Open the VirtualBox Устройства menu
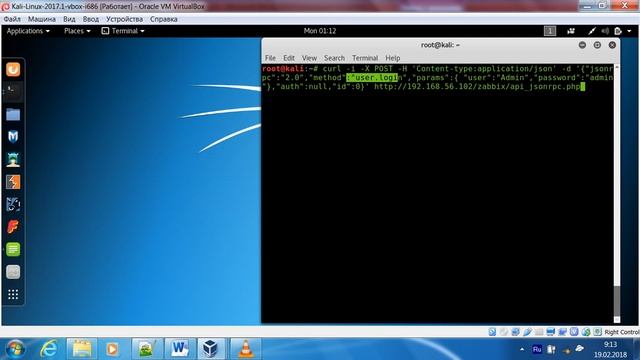The height and width of the screenshot is (360, 640). coord(124,19)
